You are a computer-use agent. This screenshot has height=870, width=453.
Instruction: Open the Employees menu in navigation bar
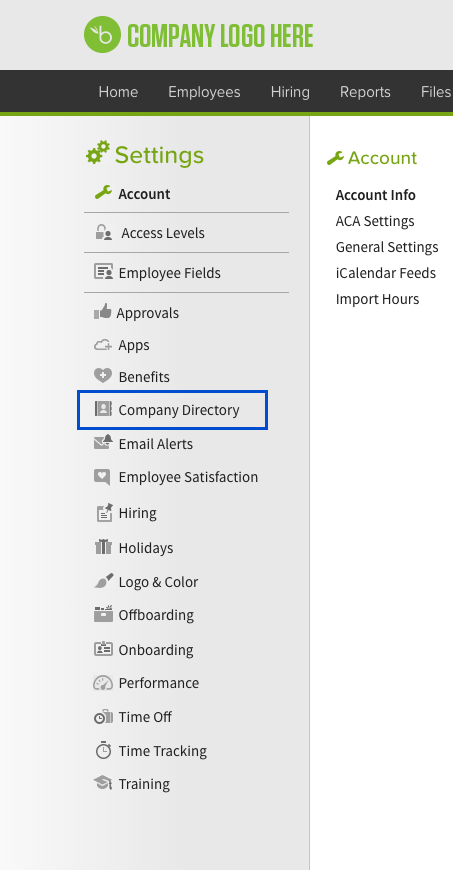tap(204, 92)
